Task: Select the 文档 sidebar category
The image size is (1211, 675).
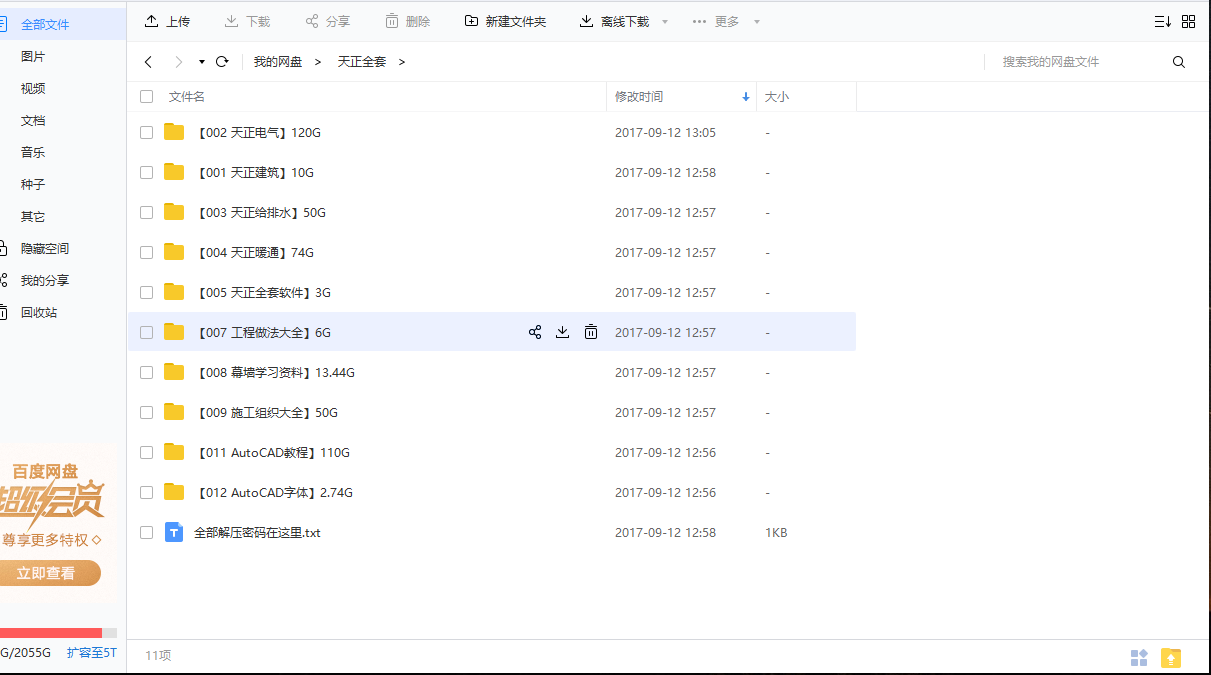Action: (33, 121)
